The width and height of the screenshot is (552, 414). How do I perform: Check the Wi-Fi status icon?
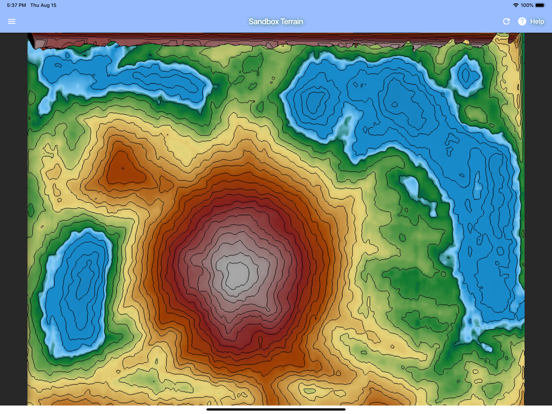tap(516, 5)
